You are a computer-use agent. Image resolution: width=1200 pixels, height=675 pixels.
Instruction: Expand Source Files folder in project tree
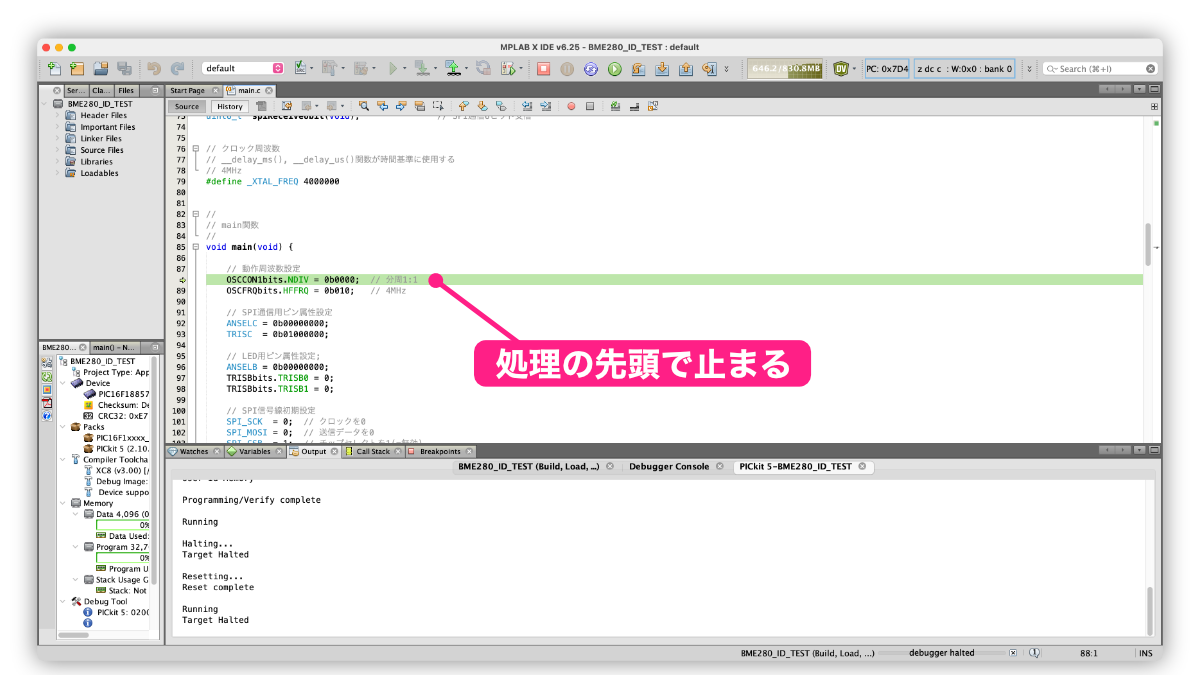click(58, 150)
